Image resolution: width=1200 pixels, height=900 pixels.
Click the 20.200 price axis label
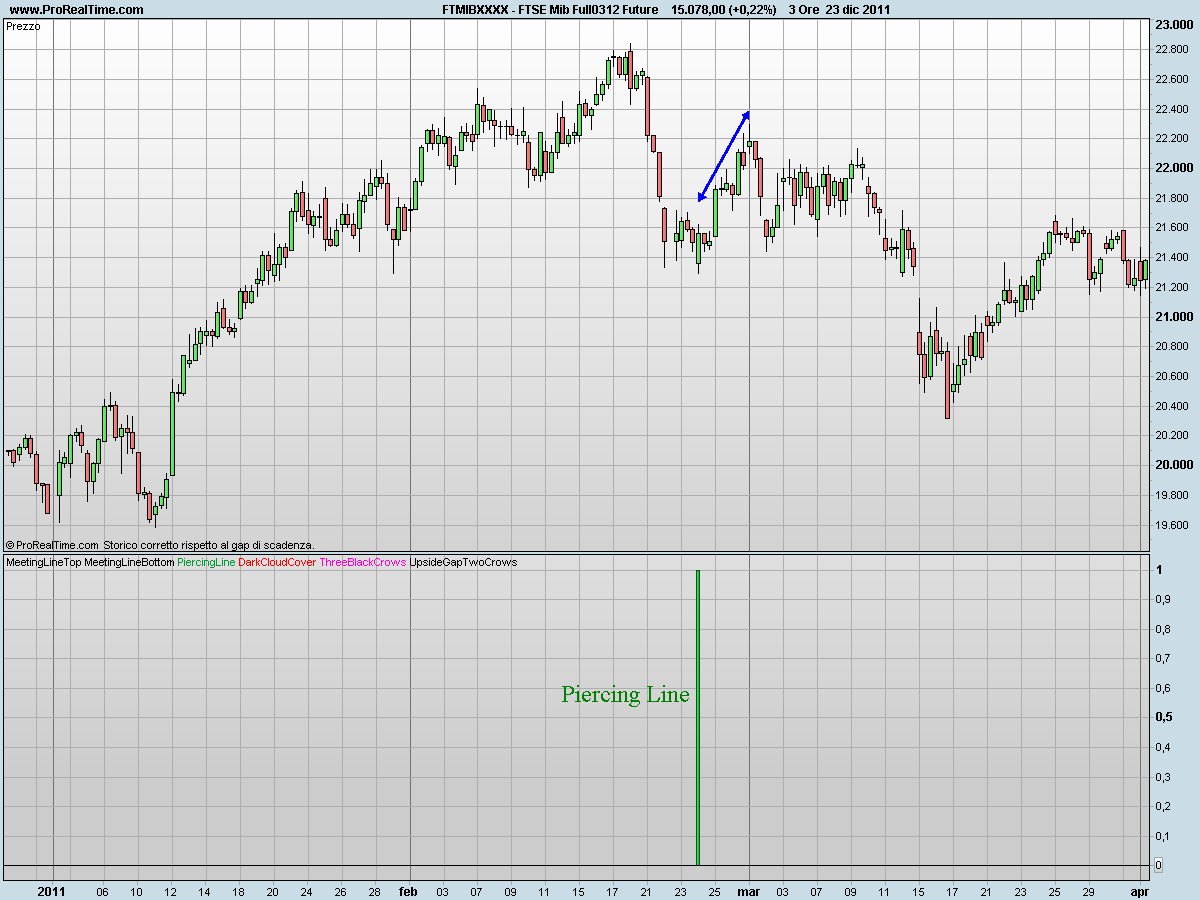tap(1173, 436)
